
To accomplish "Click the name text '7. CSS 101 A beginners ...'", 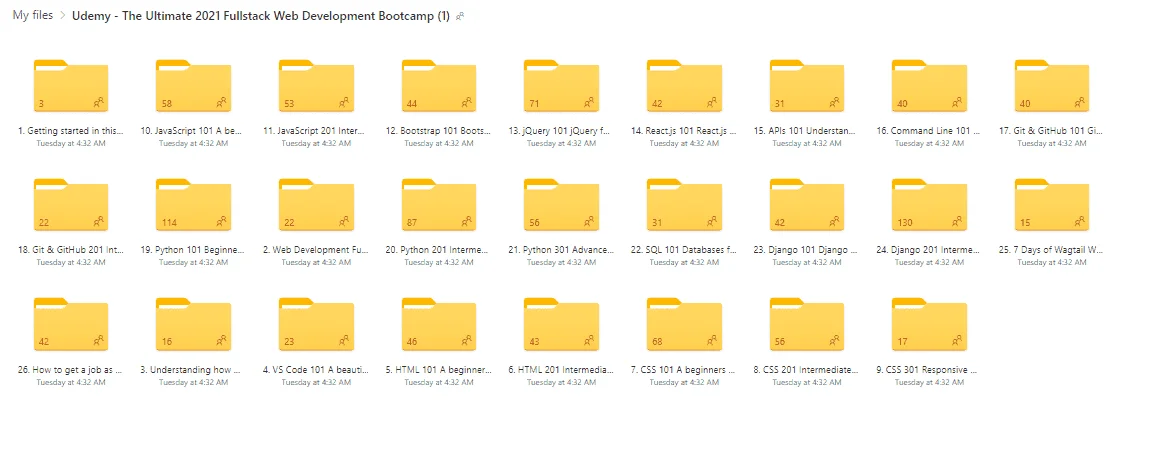I will click(x=684, y=370).
